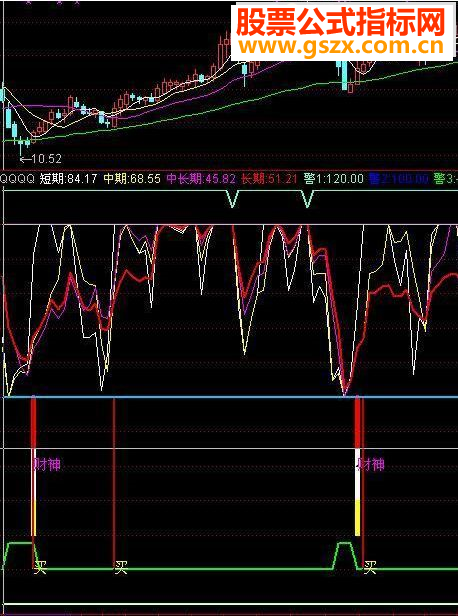Image resolution: width=458 pixels, height=616 pixels.
Task: Select the latest 财神 signal label
Action: tap(371, 465)
